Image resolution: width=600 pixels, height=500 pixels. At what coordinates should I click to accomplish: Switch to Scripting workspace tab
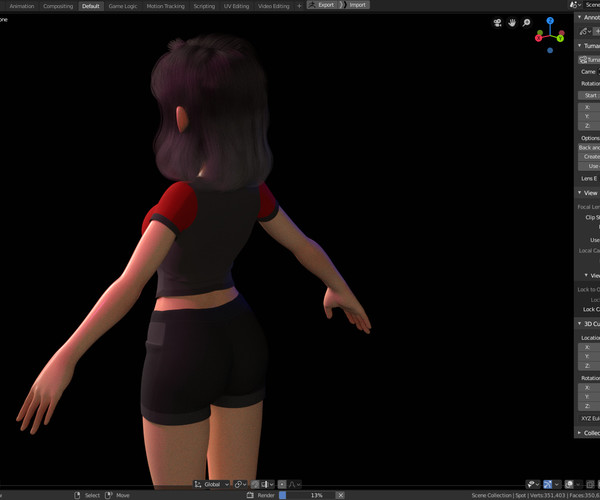pos(204,6)
